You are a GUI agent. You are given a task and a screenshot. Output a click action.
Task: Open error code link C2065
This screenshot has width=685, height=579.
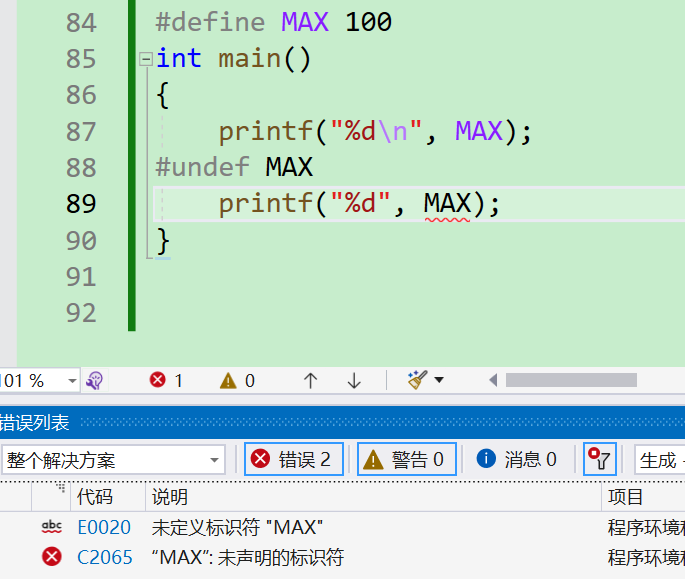pos(105,557)
